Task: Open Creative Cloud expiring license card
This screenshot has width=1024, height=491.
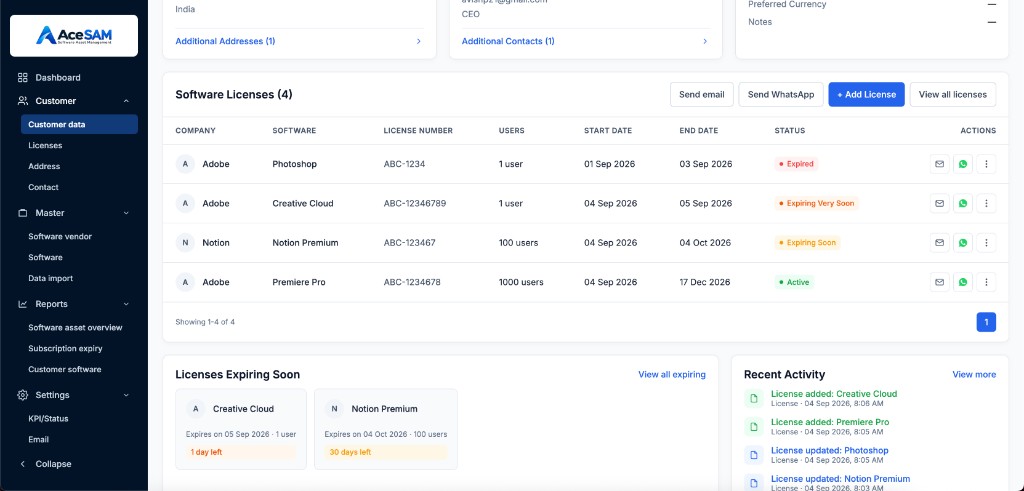Action: [x=241, y=429]
